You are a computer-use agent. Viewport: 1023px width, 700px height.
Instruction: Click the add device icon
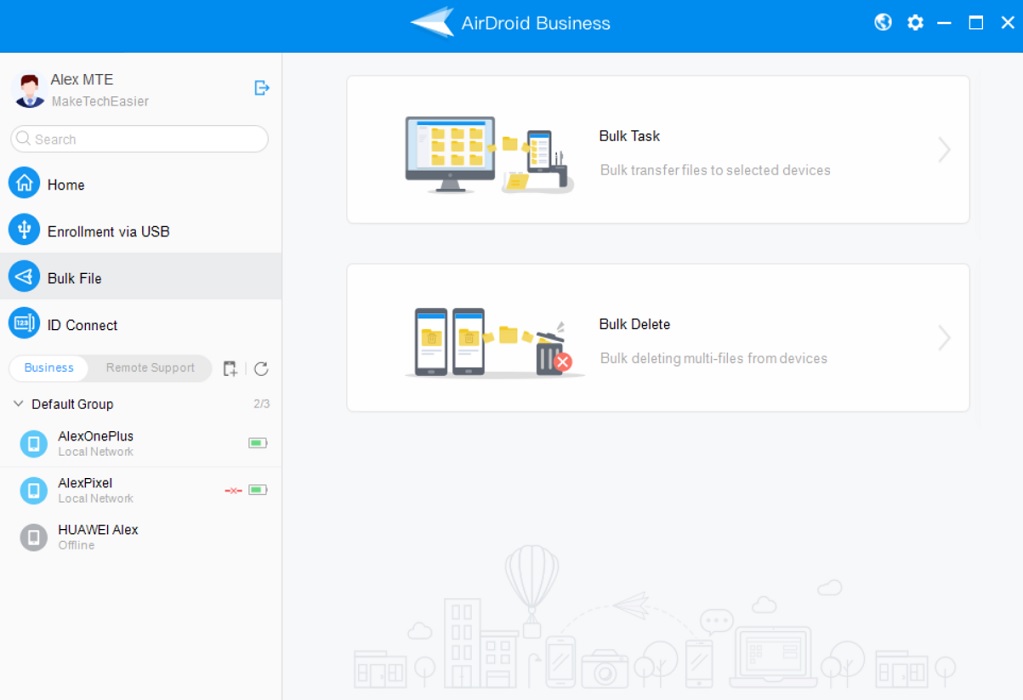230,368
